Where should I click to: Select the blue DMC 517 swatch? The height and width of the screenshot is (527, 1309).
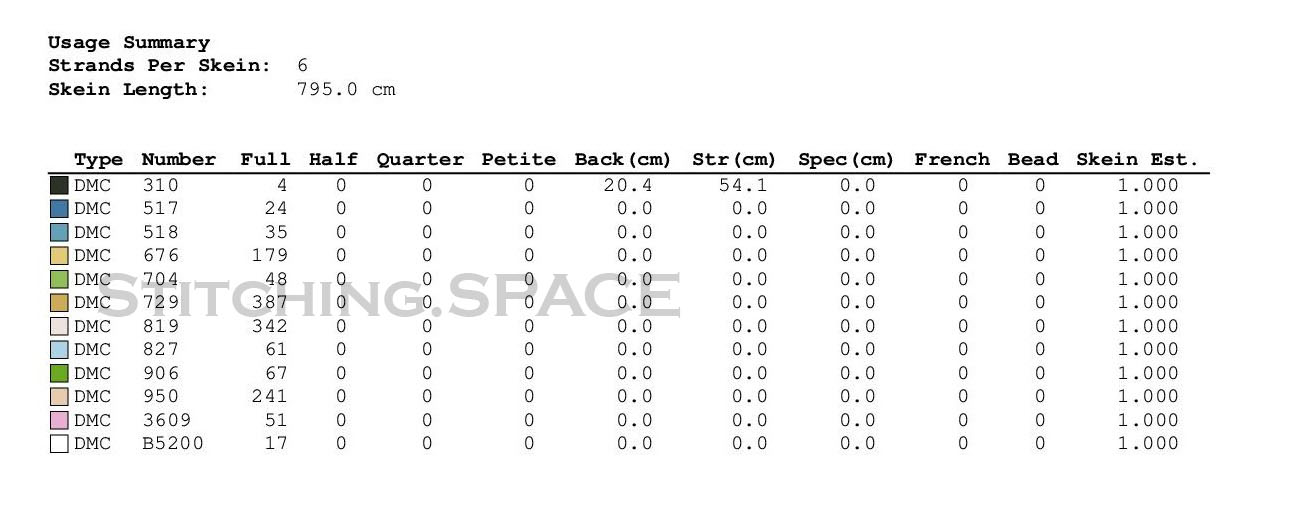tap(59, 209)
